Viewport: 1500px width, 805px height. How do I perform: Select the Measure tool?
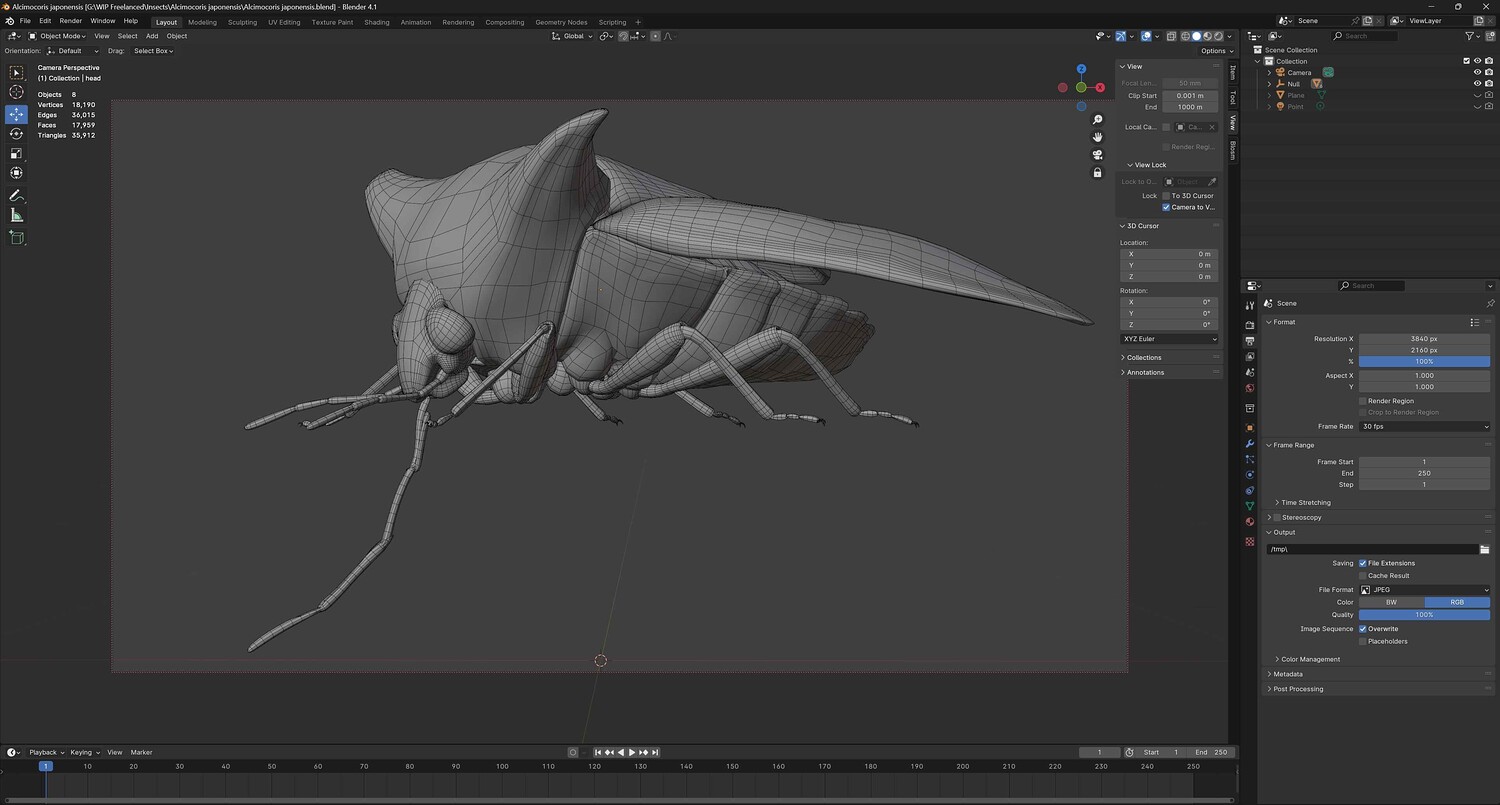[16, 216]
